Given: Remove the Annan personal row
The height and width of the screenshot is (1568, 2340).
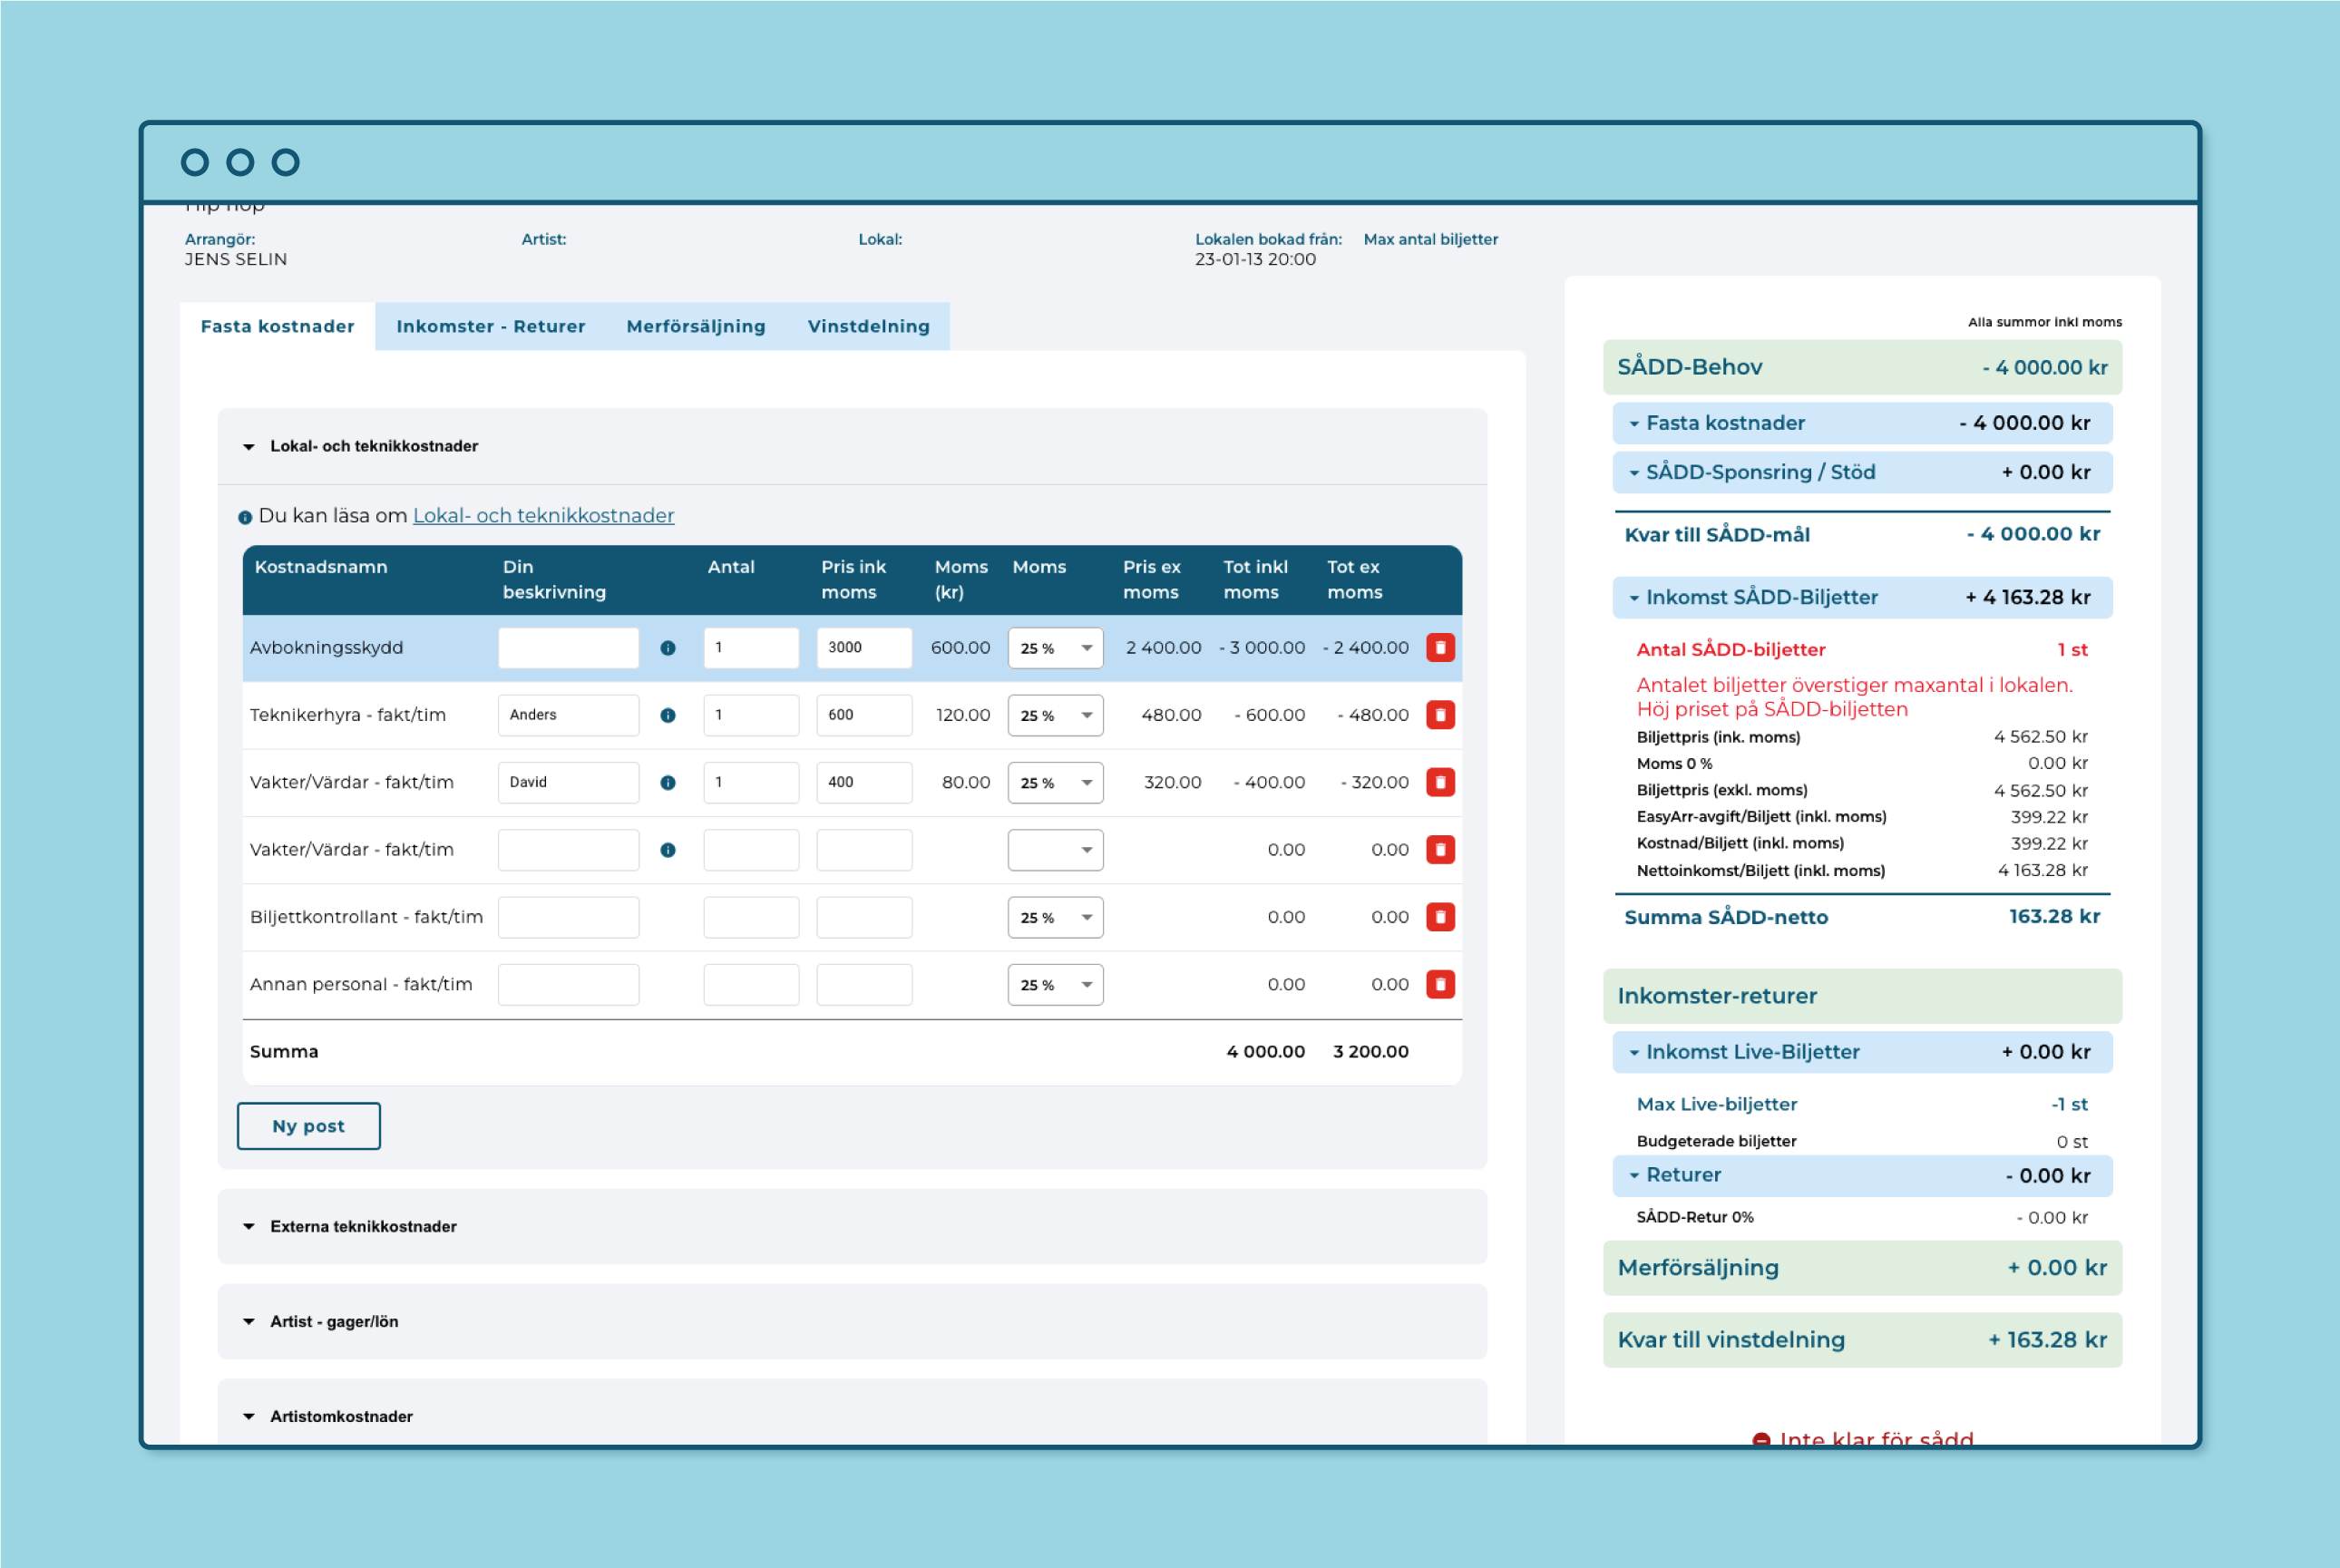Looking at the screenshot, I should (x=1440, y=984).
